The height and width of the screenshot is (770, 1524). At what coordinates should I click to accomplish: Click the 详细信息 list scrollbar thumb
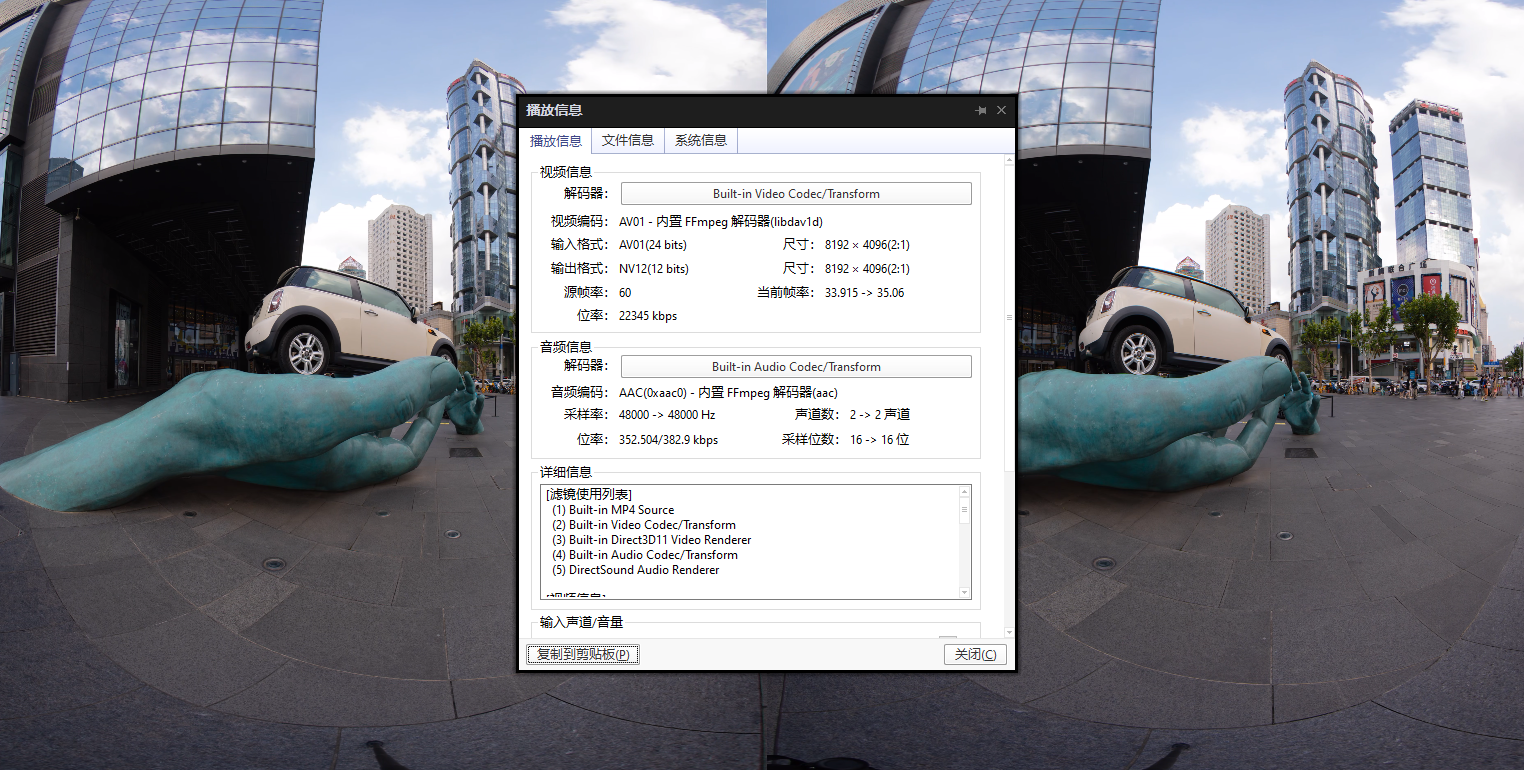coord(965,508)
